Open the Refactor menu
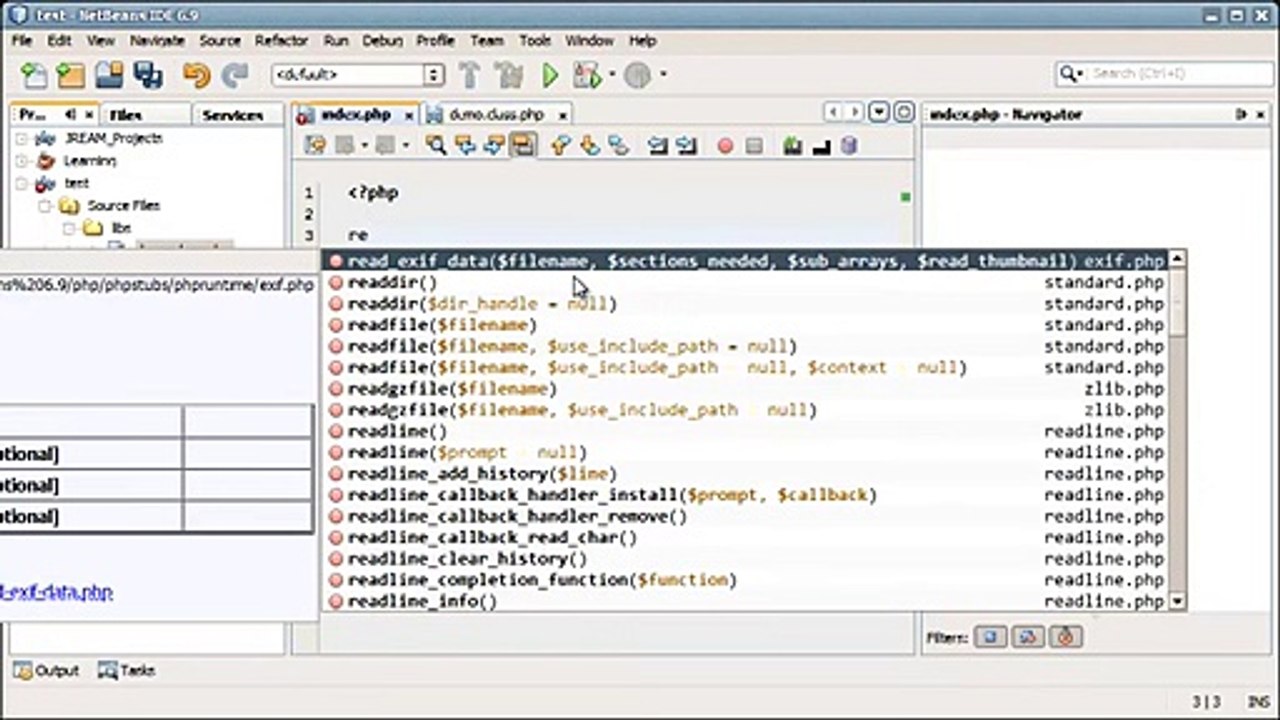 [x=281, y=41]
